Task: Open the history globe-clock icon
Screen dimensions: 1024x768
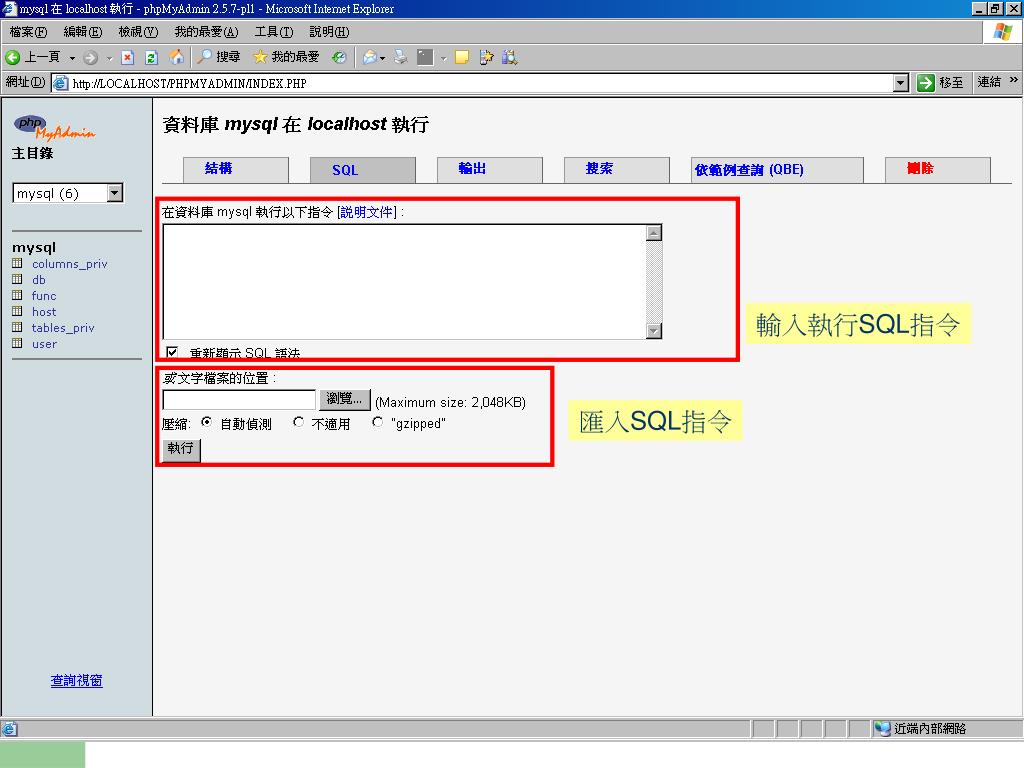Action: 338,57
